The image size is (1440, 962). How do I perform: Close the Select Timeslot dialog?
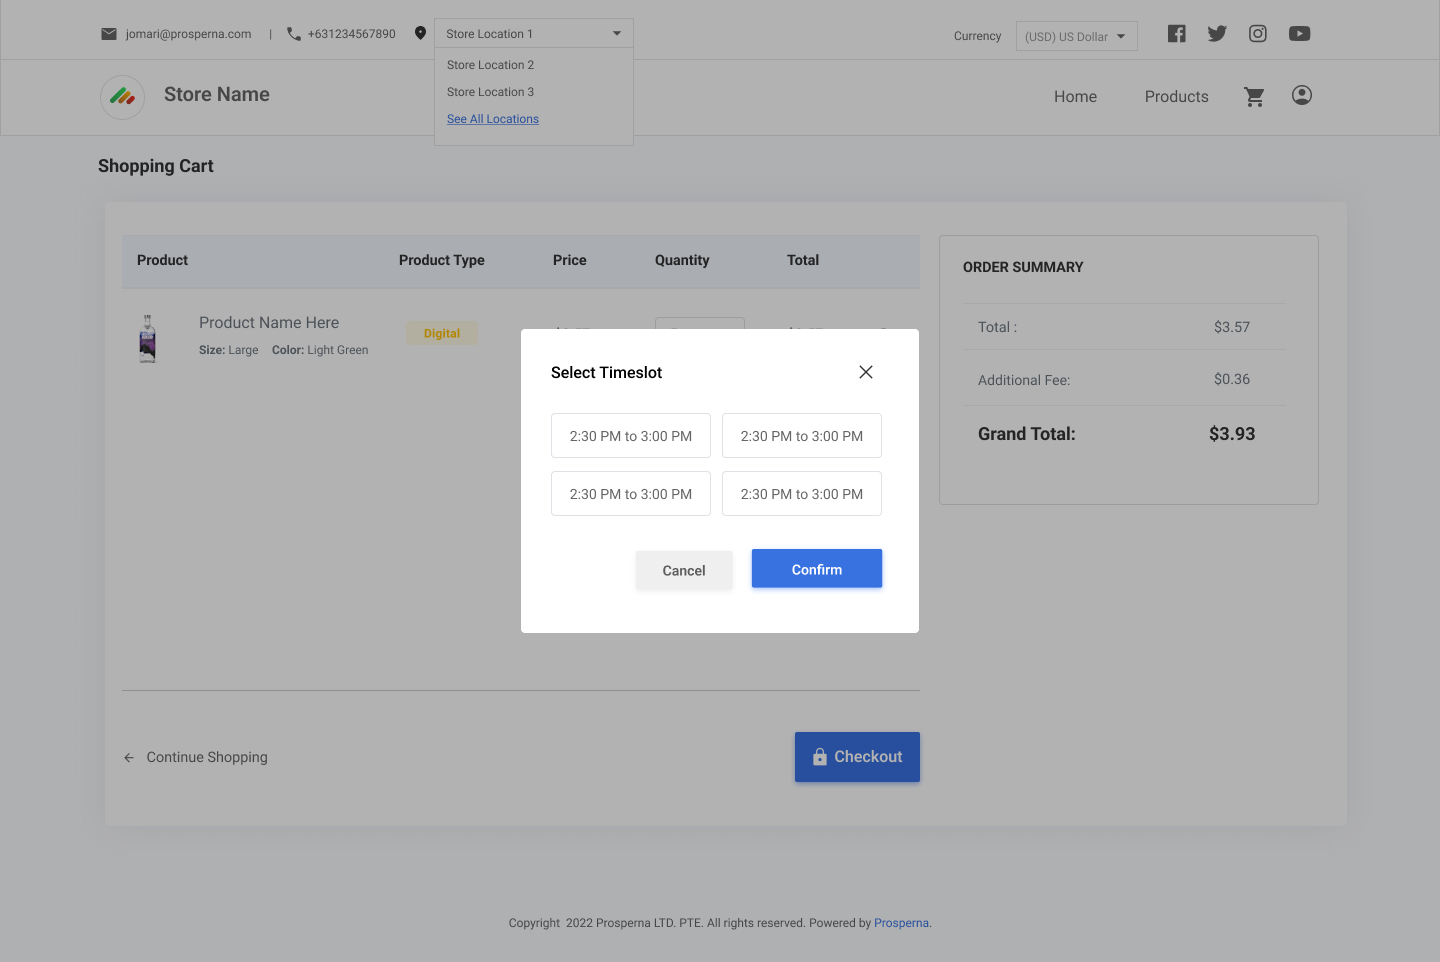tap(866, 372)
